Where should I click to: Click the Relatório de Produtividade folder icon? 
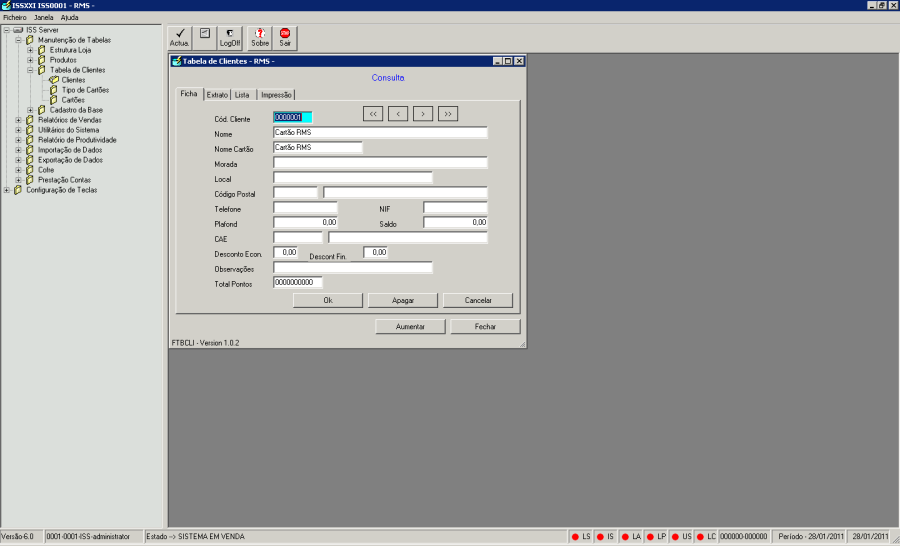[x=29, y=140]
